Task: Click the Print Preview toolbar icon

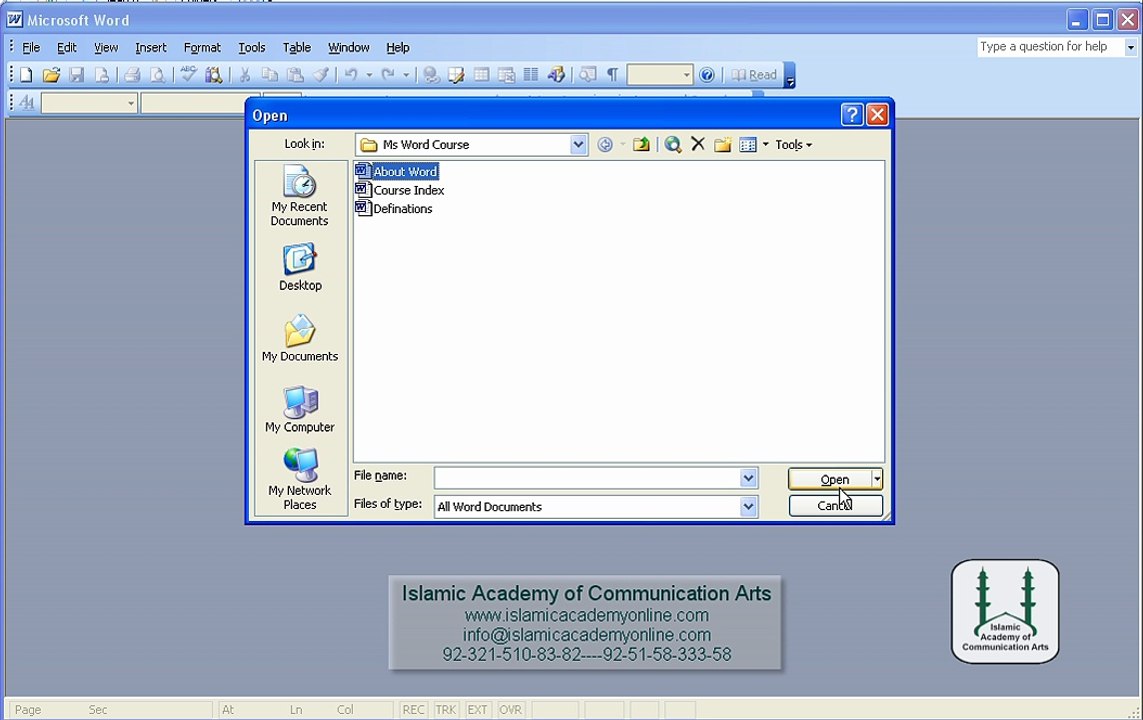Action: (x=157, y=74)
